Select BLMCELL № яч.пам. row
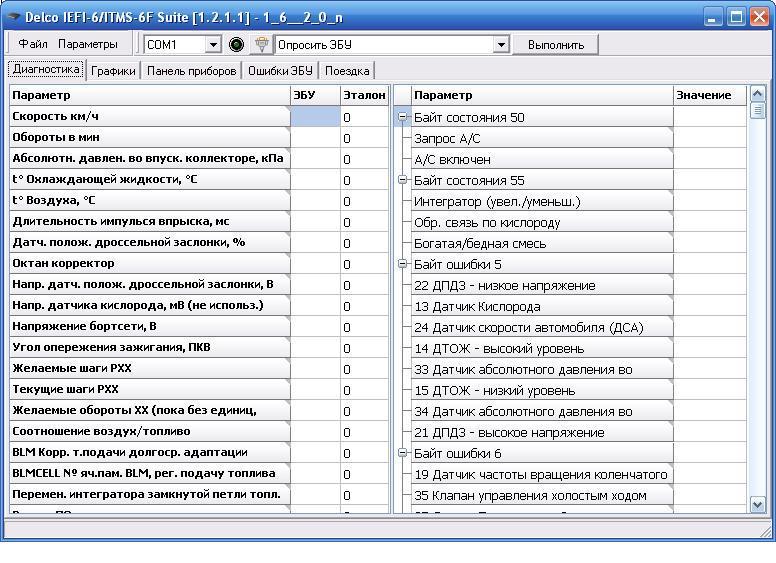 coord(149,474)
